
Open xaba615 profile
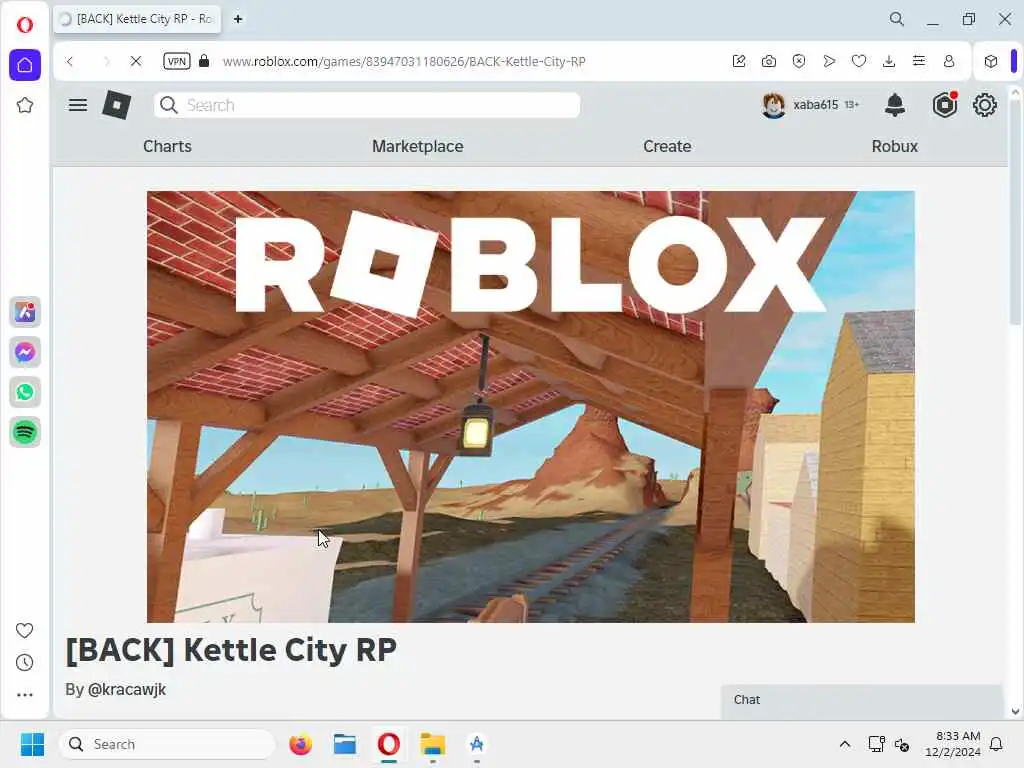click(x=810, y=104)
